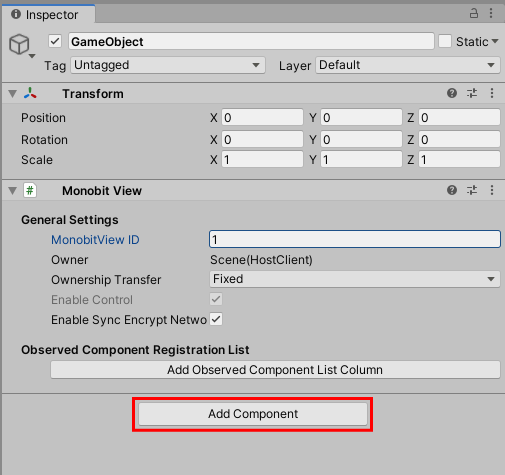Open Transform component three-dot menu

tap(492, 93)
